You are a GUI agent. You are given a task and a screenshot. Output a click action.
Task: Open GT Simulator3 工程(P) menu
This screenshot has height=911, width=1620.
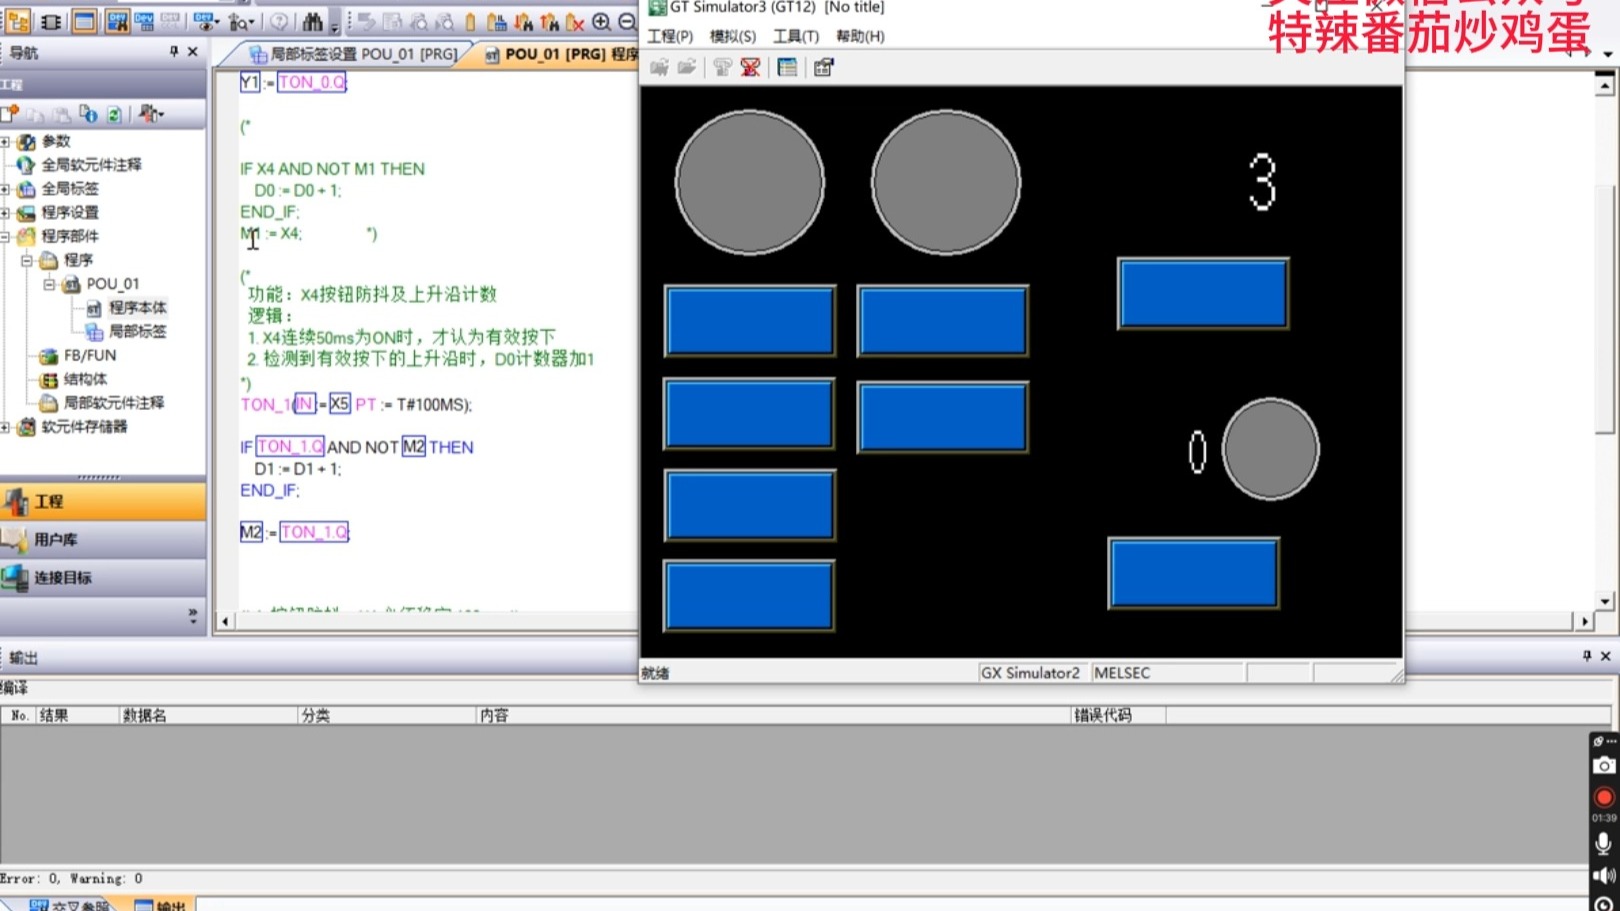pos(670,36)
